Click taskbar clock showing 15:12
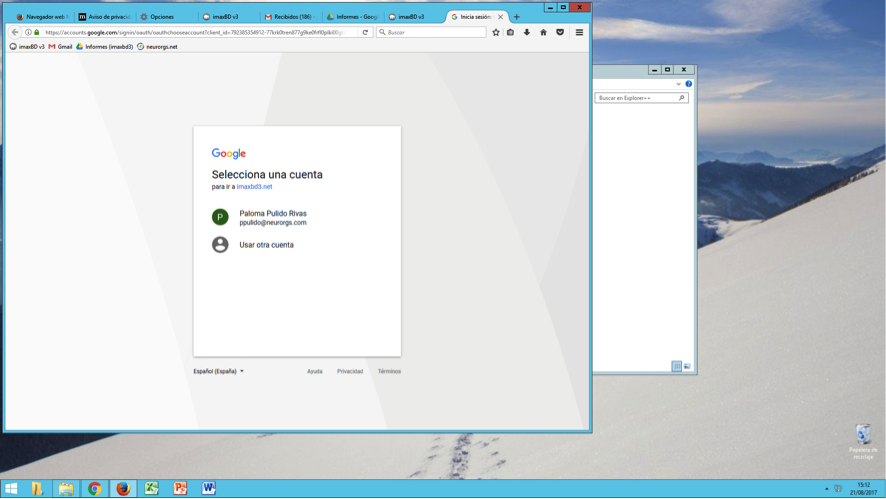The width and height of the screenshot is (886, 499). (x=863, y=489)
